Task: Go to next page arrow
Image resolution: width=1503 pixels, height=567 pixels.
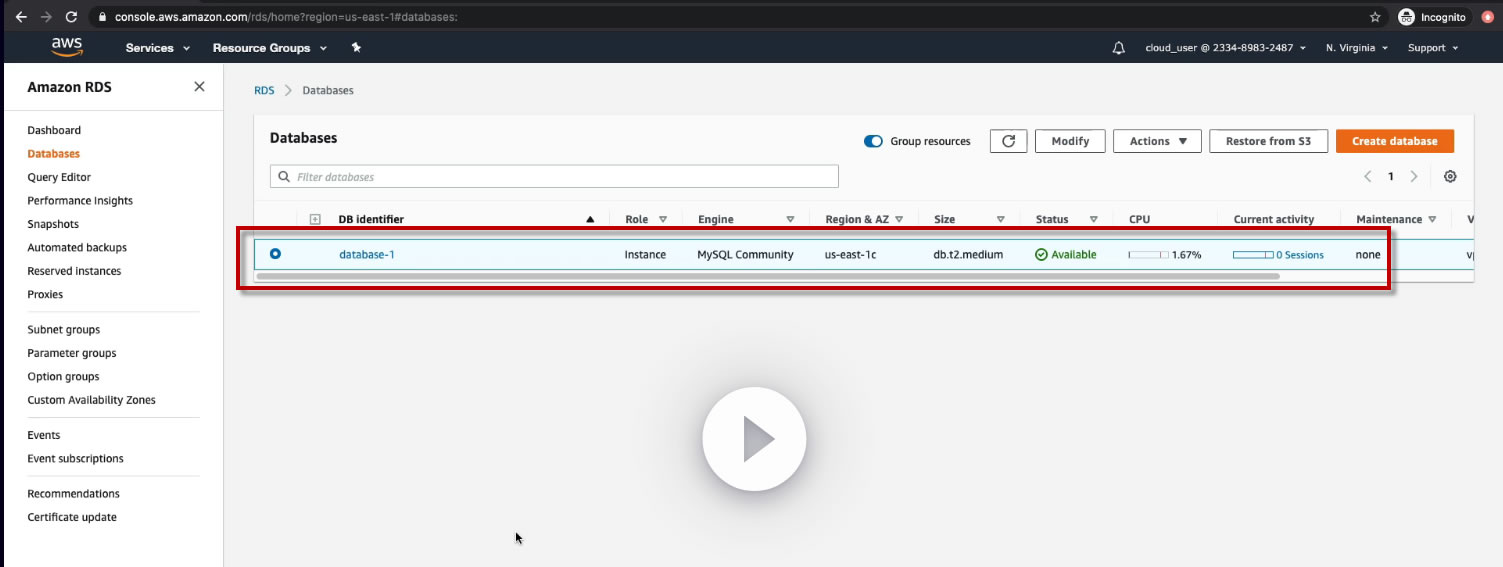Action: [x=1414, y=177]
